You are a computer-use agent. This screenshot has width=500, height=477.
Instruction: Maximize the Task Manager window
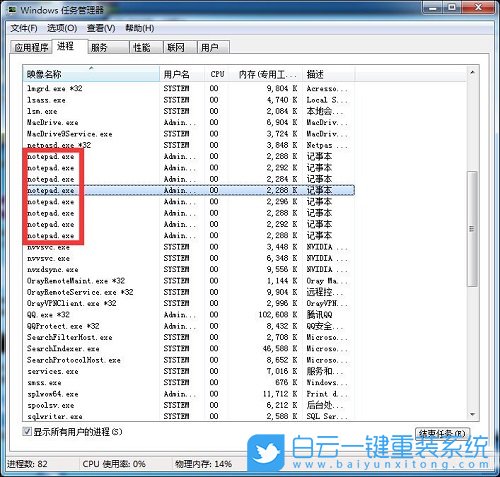click(x=452, y=7)
